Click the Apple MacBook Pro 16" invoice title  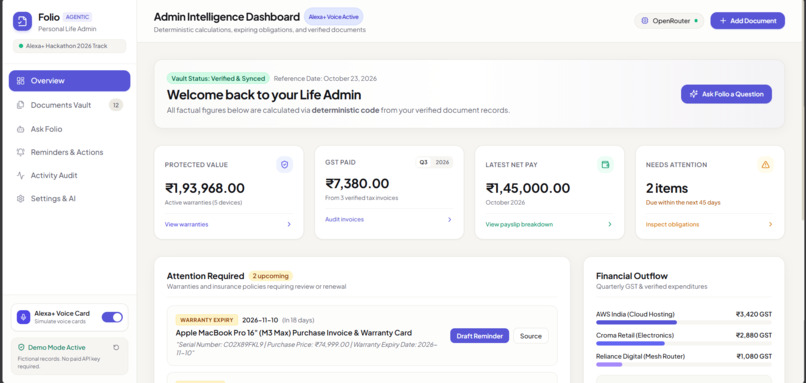294,333
